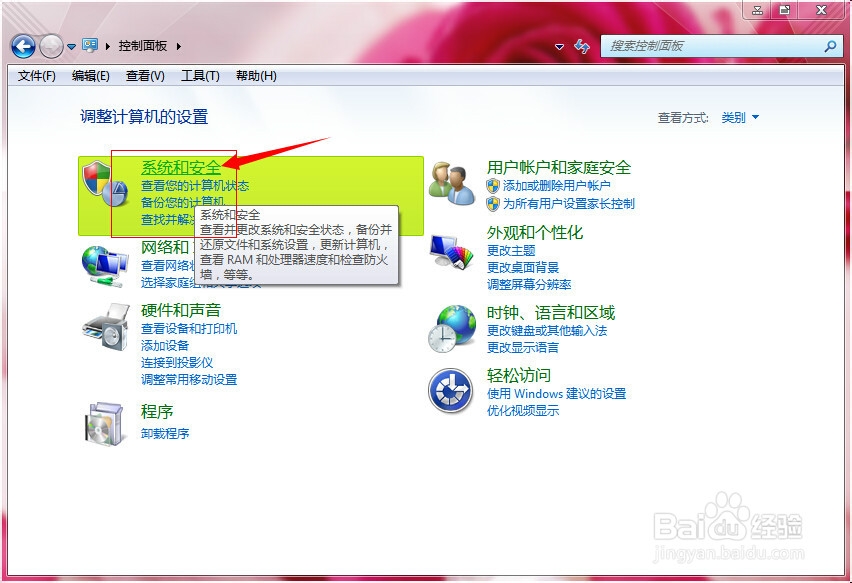Click 更改主题 link

[511, 250]
